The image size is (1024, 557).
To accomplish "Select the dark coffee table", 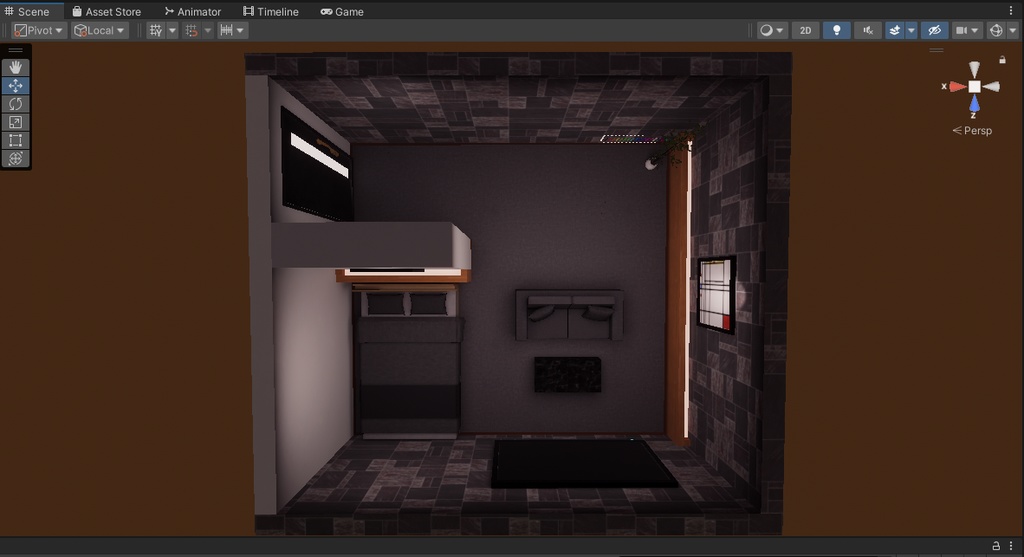I will click(x=568, y=374).
